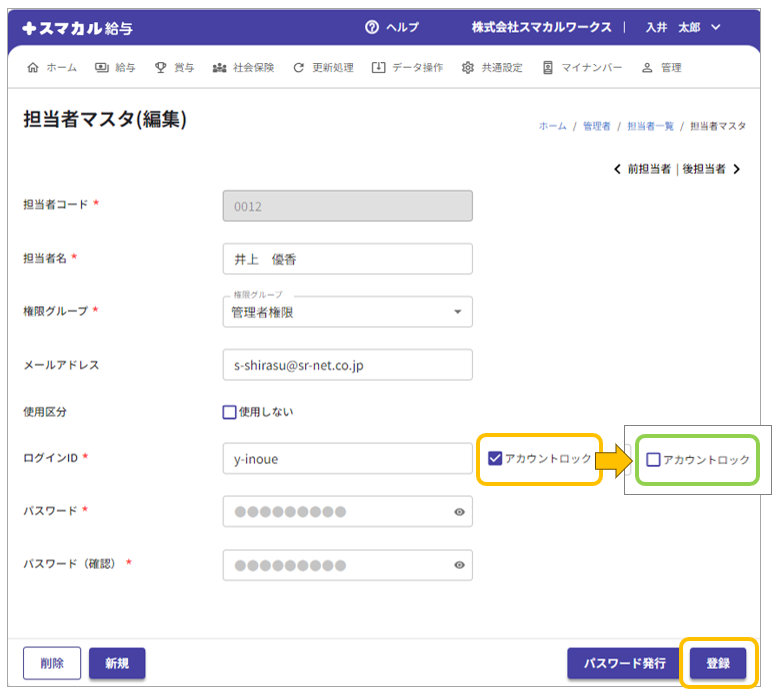781x695 pixels.
Task: Go to 後担当者 next person arrow
Action: click(737, 169)
